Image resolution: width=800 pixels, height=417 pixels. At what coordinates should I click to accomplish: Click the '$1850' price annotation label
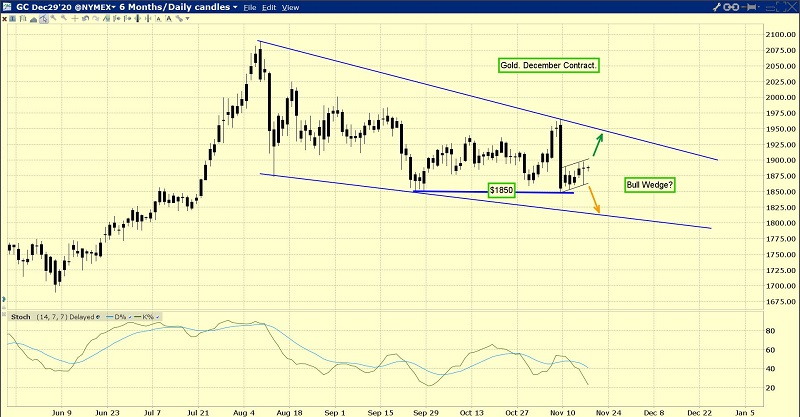pos(501,190)
